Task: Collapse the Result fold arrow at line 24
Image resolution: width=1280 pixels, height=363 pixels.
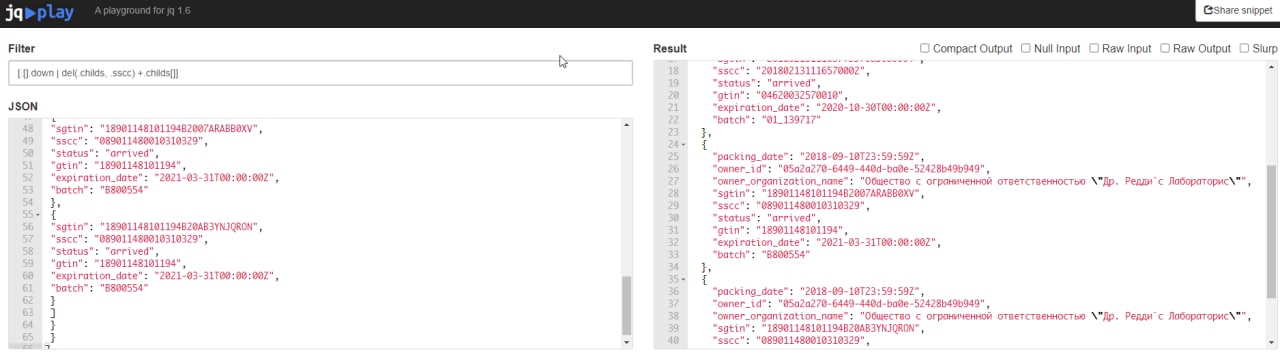Action: [682, 144]
